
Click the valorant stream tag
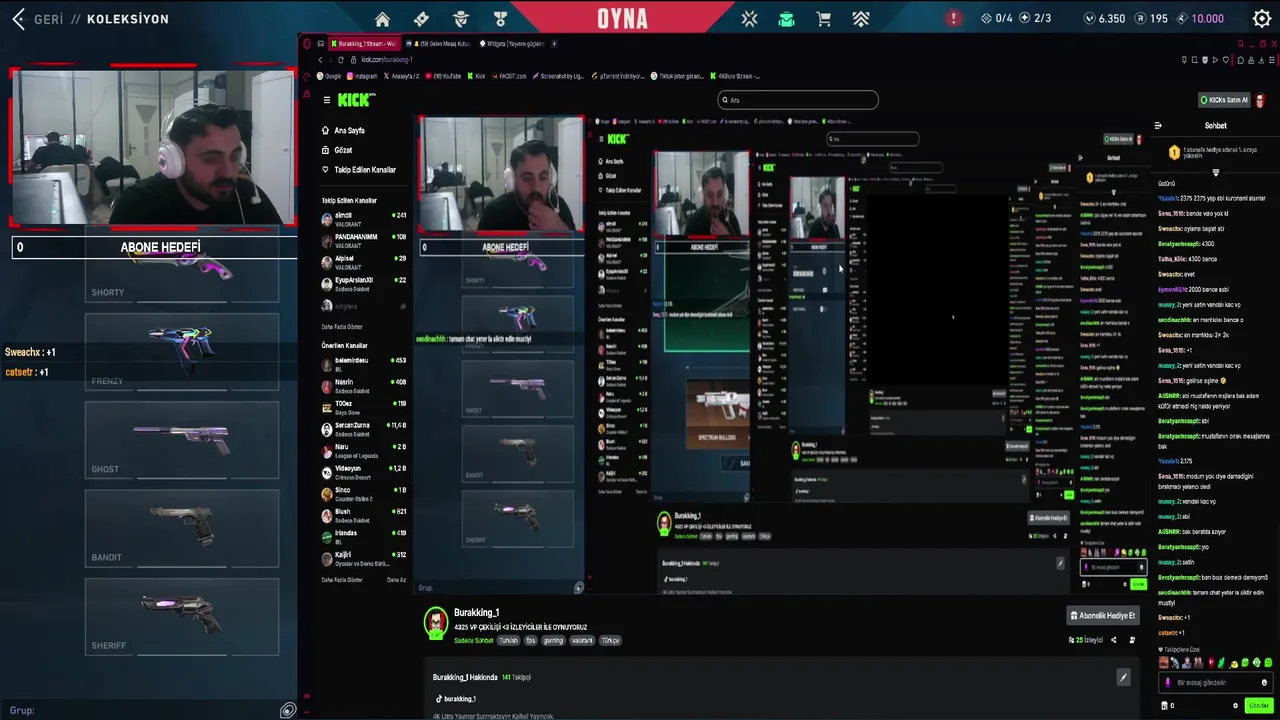pos(582,641)
